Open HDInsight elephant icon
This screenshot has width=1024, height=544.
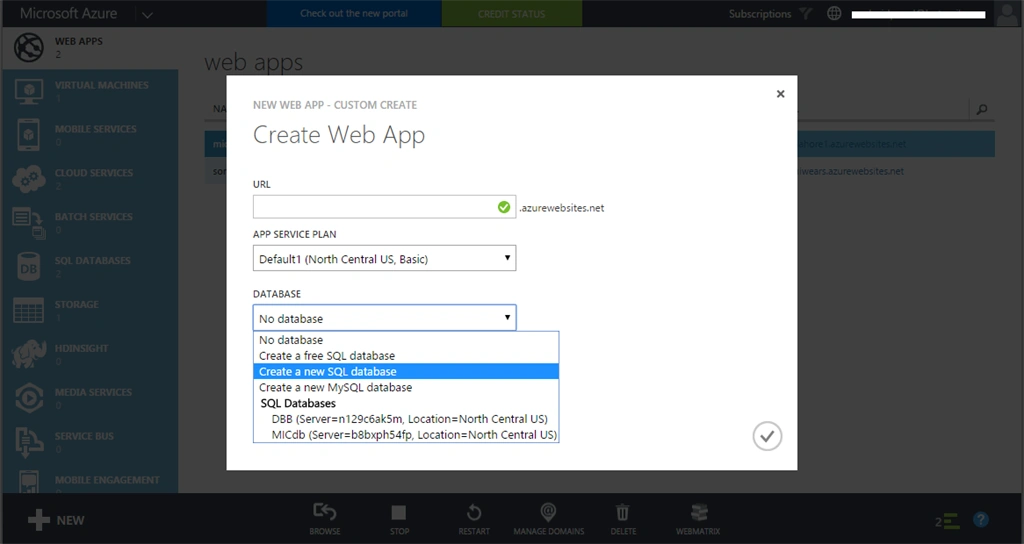[x=29, y=354]
